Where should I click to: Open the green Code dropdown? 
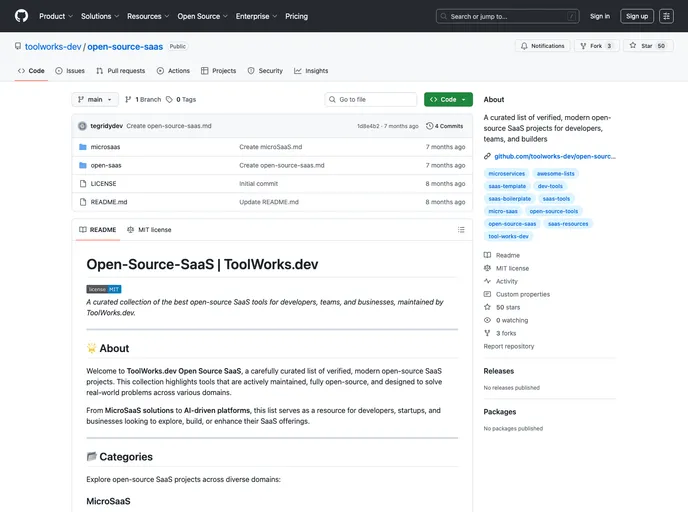[448, 100]
